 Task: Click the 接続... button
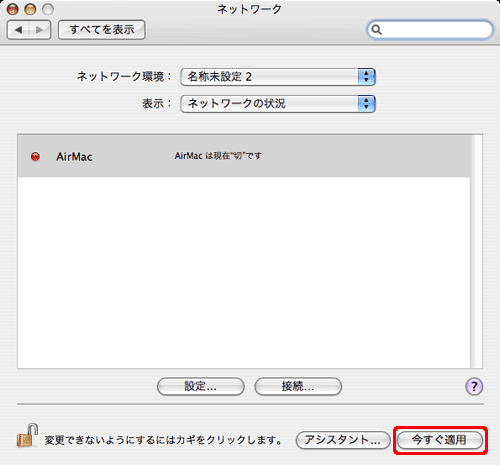pyautogui.click(x=298, y=387)
